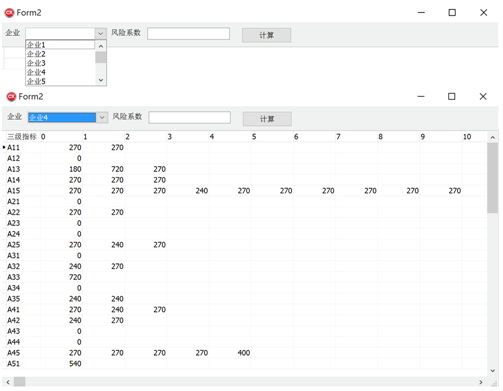Click the grid horizontal scrollbar thumb
The width and height of the screenshot is (503, 391).
20,382
